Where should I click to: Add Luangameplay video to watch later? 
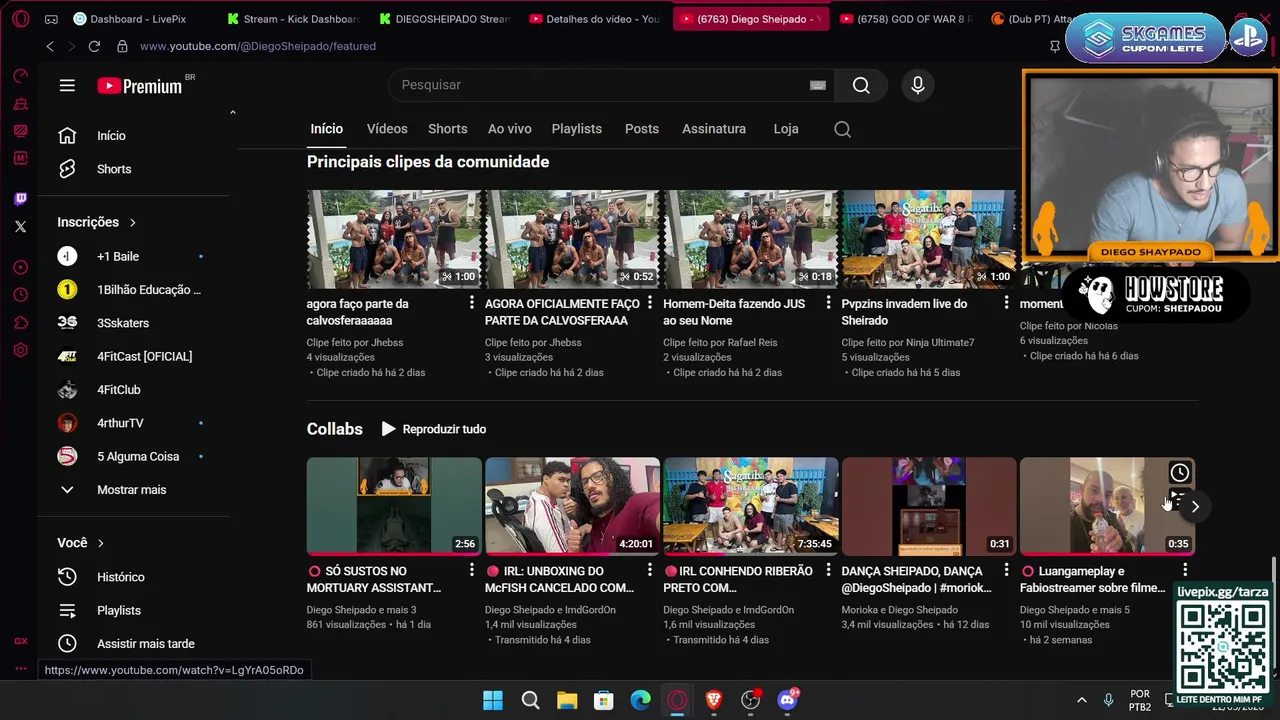pos(1180,473)
